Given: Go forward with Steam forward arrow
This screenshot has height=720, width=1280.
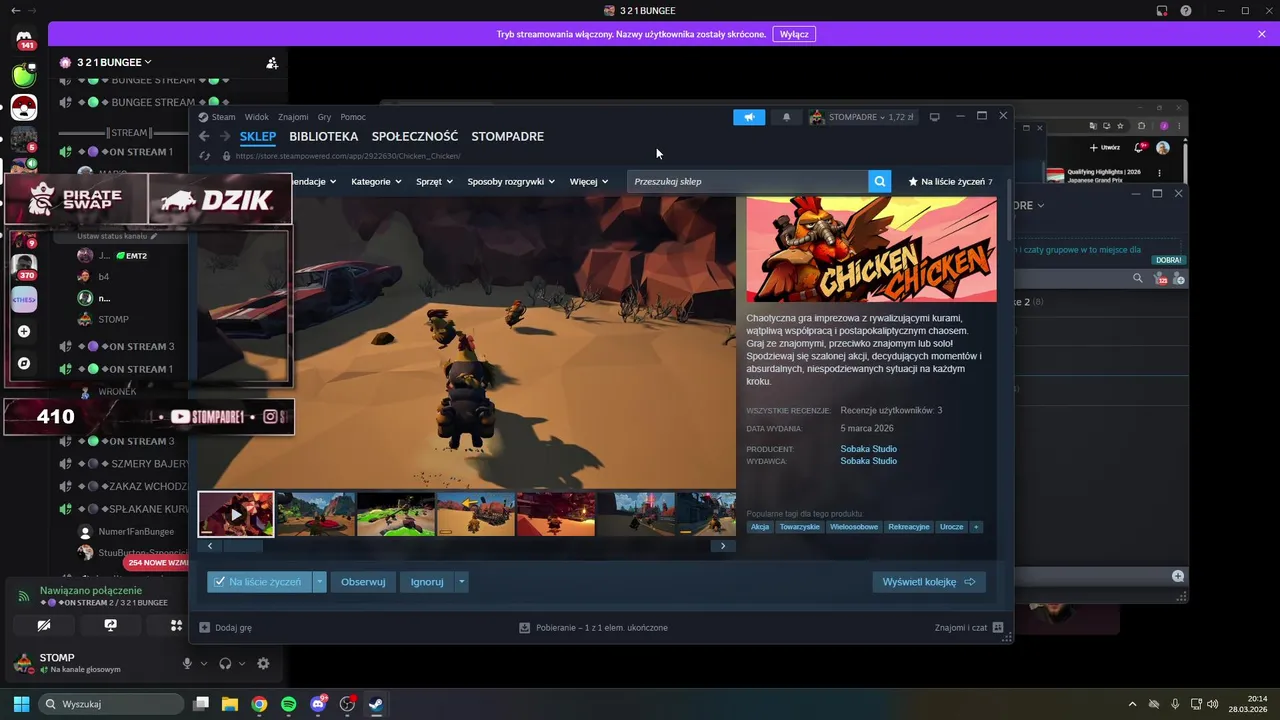Looking at the screenshot, I should [225, 136].
